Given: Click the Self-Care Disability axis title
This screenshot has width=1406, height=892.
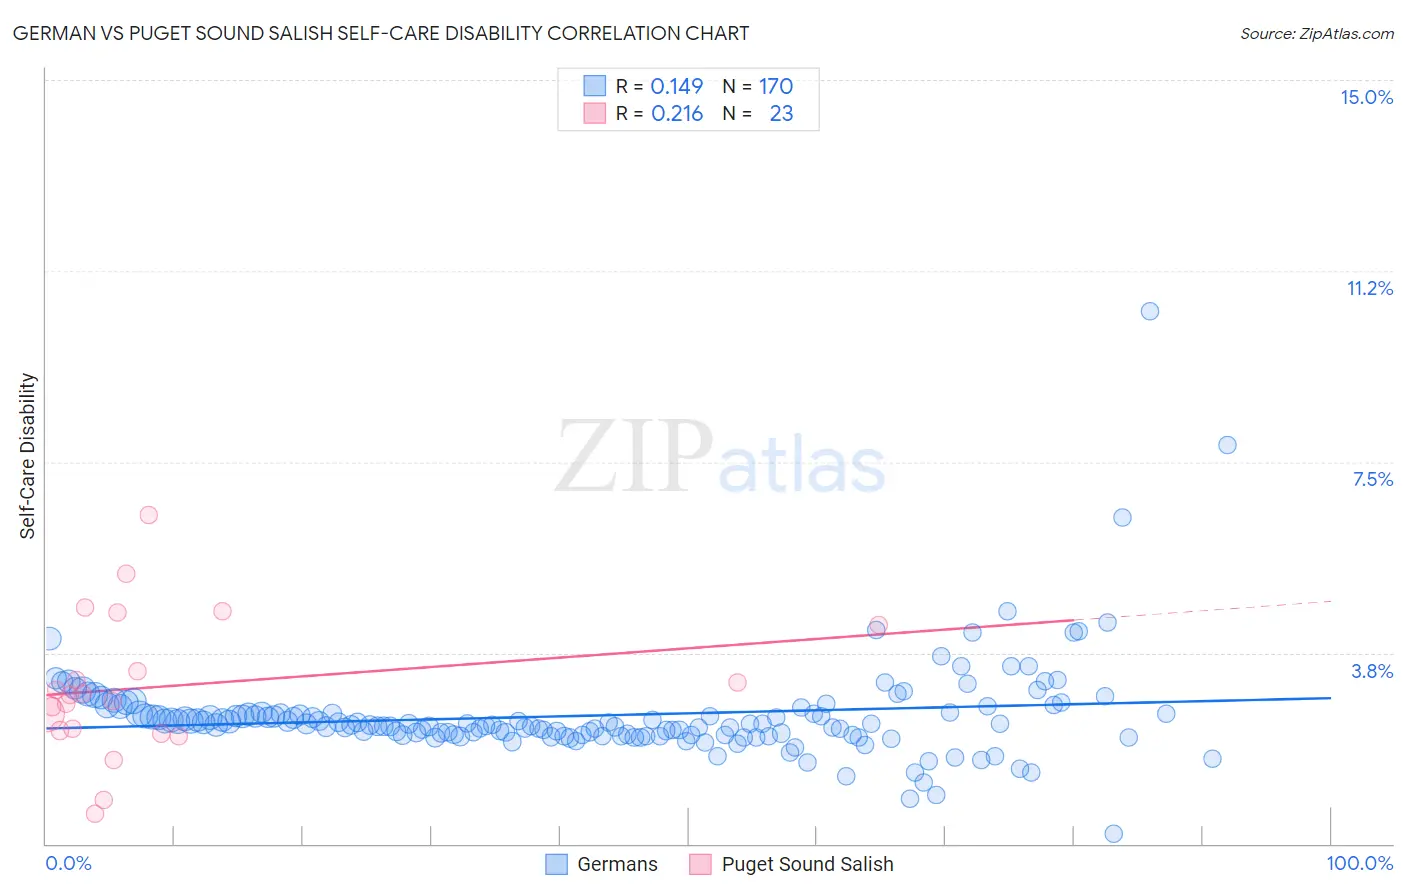Looking at the screenshot, I should tap(28, 456).
